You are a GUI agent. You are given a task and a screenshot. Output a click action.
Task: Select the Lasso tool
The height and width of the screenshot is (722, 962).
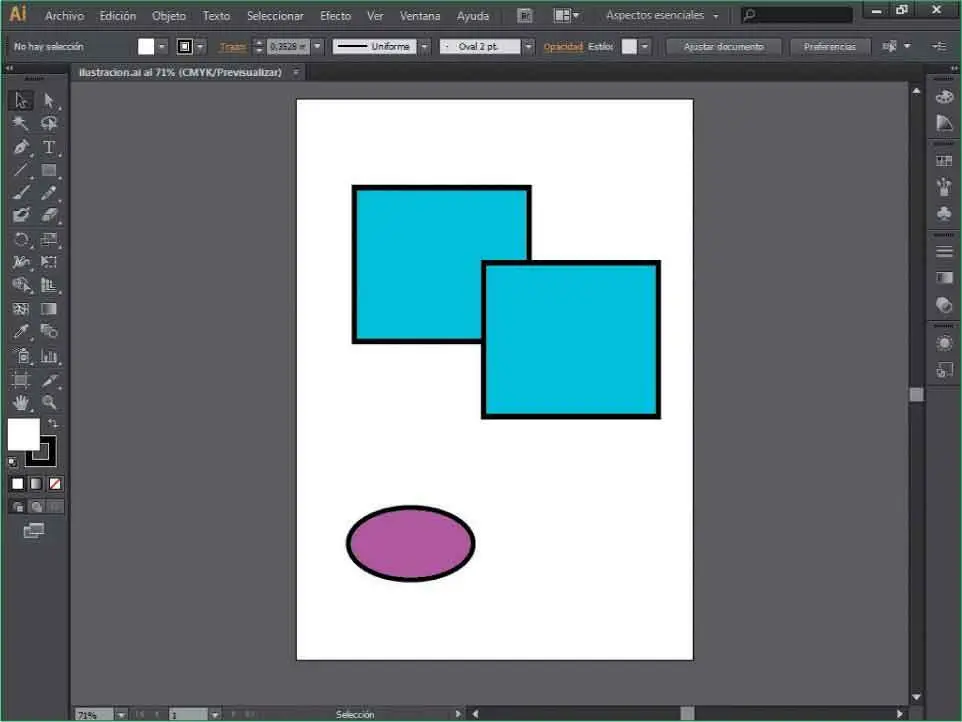pos(49,124)
